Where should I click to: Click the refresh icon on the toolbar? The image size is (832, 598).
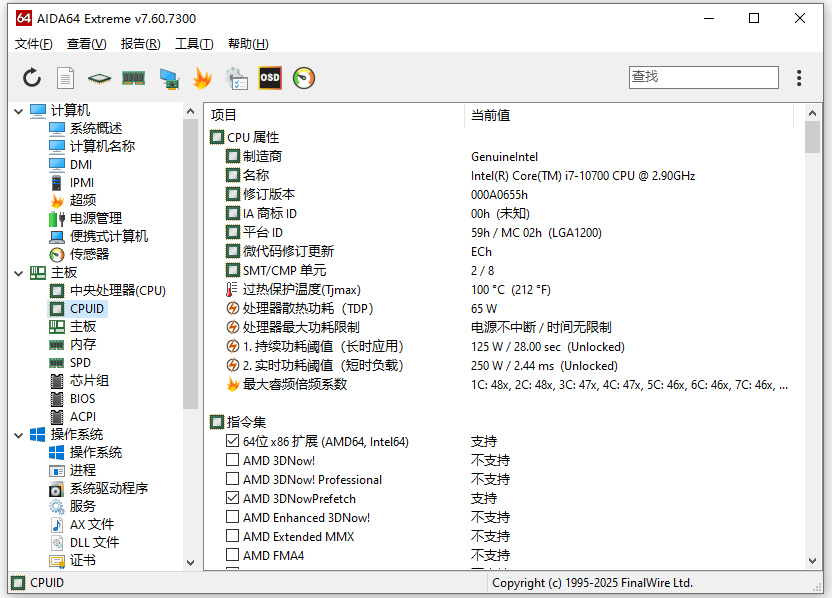(x=31, y=77)
